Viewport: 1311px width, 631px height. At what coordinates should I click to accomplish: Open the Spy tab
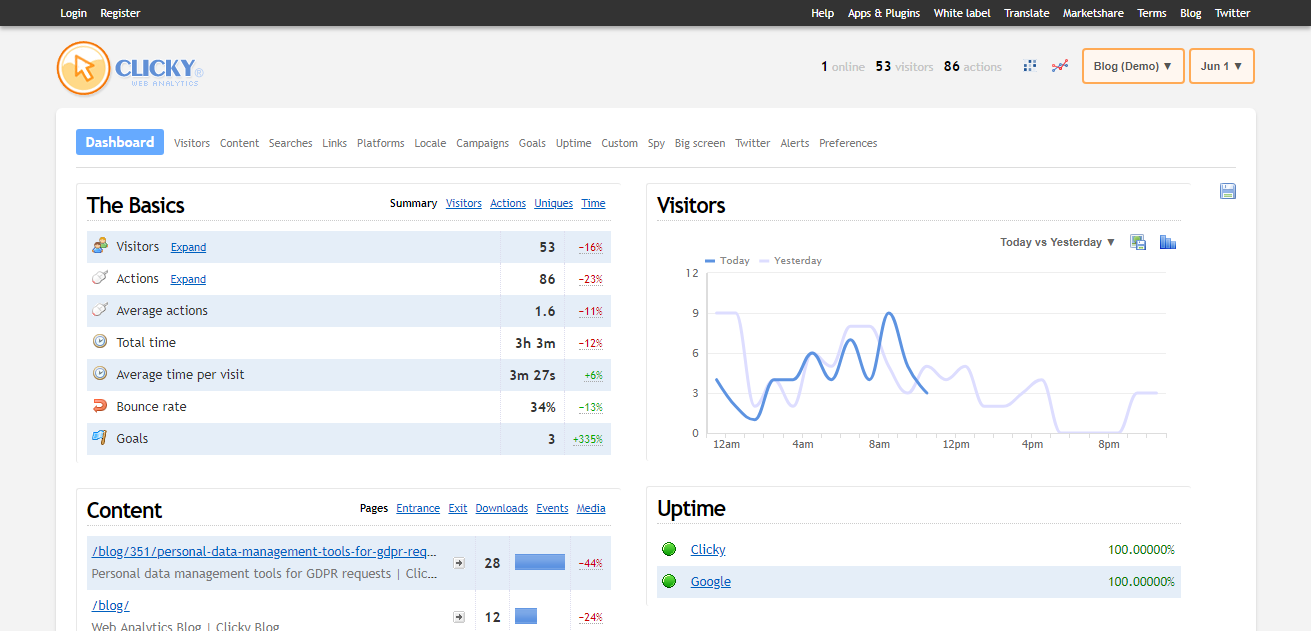click(x=656, y=143)
